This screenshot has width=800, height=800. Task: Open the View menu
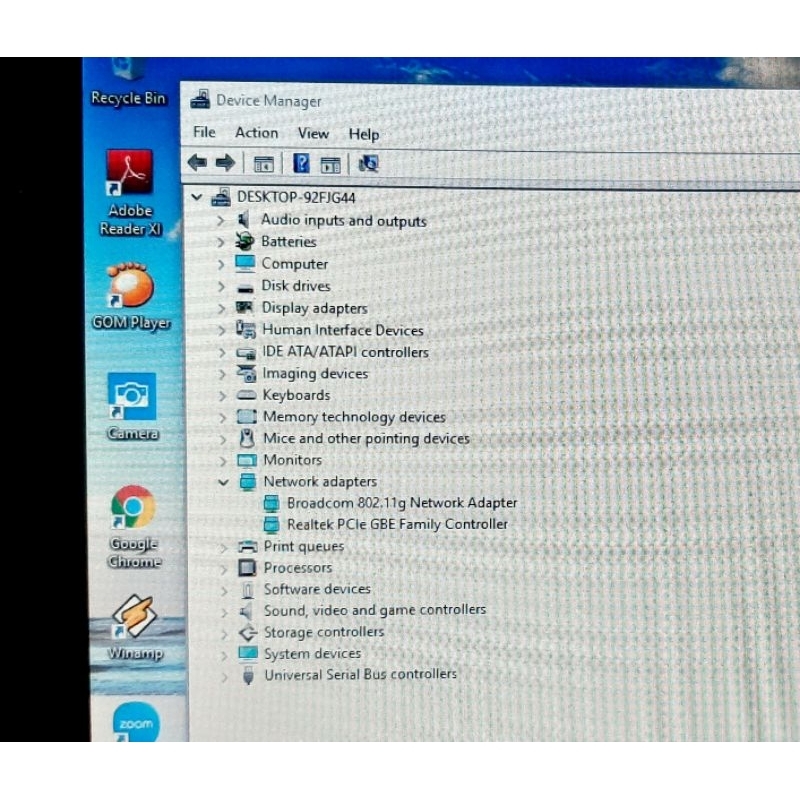click(313, 134)
